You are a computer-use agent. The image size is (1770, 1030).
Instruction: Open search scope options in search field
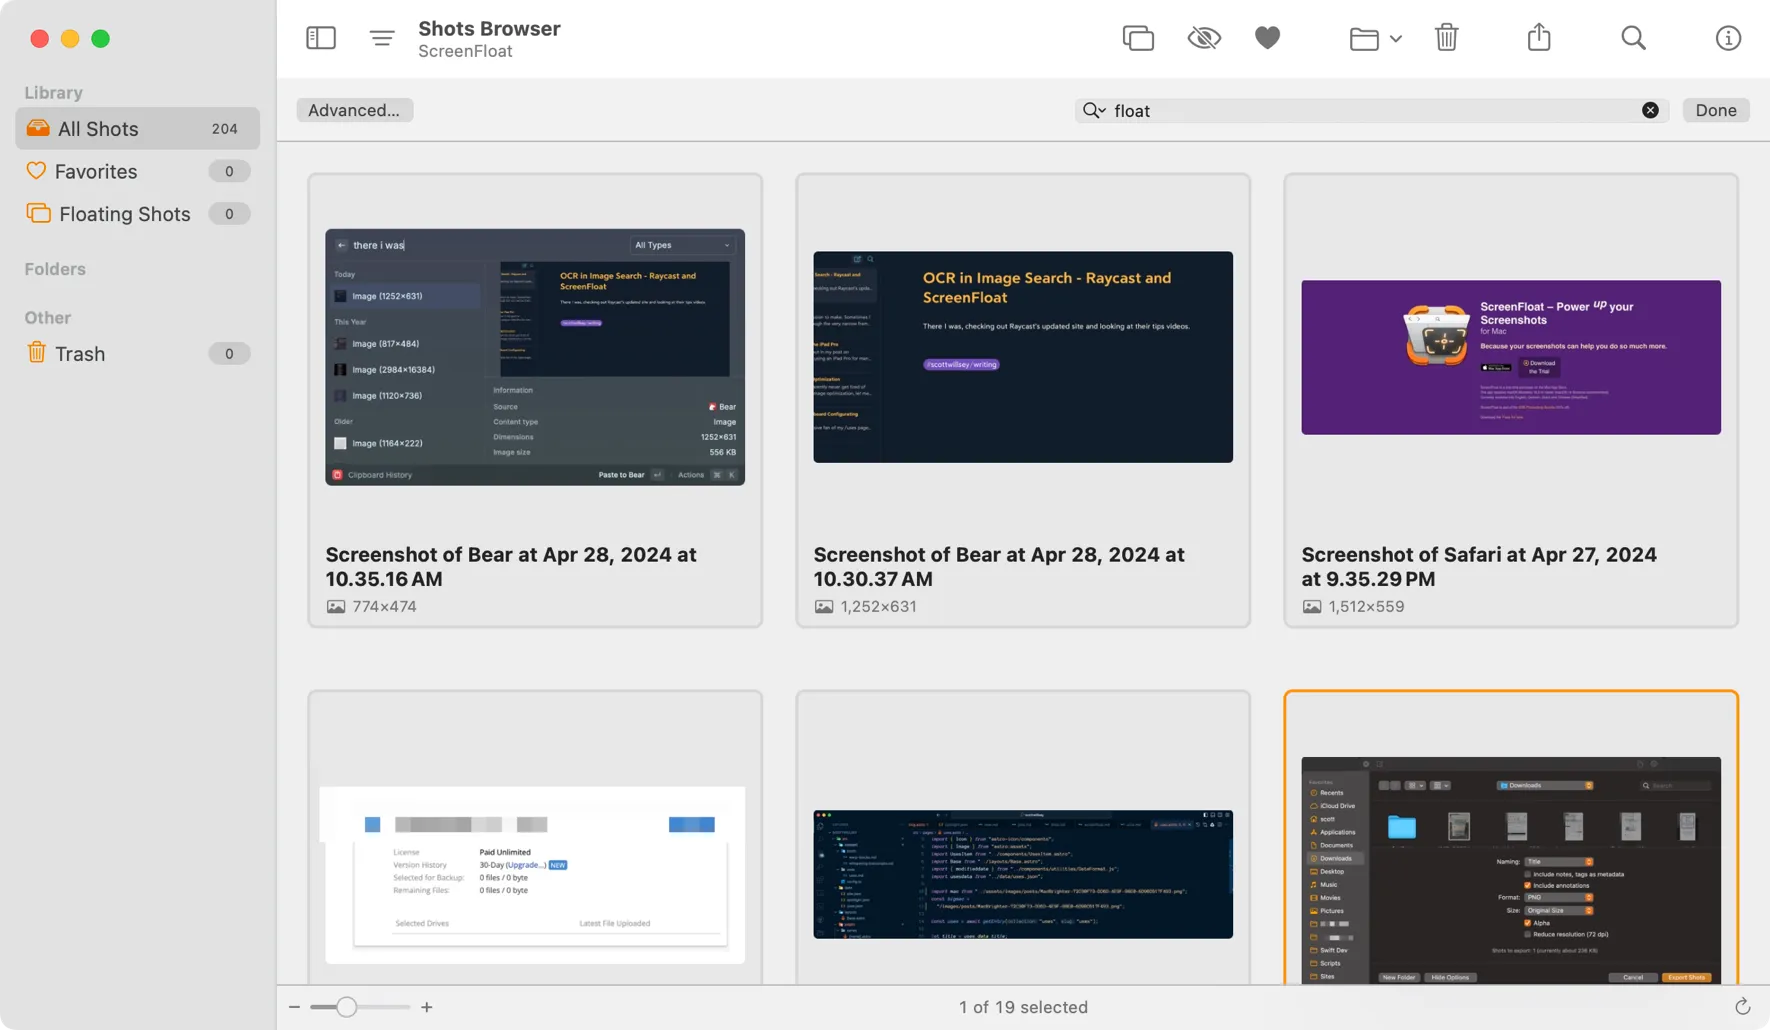[1093, 110]
